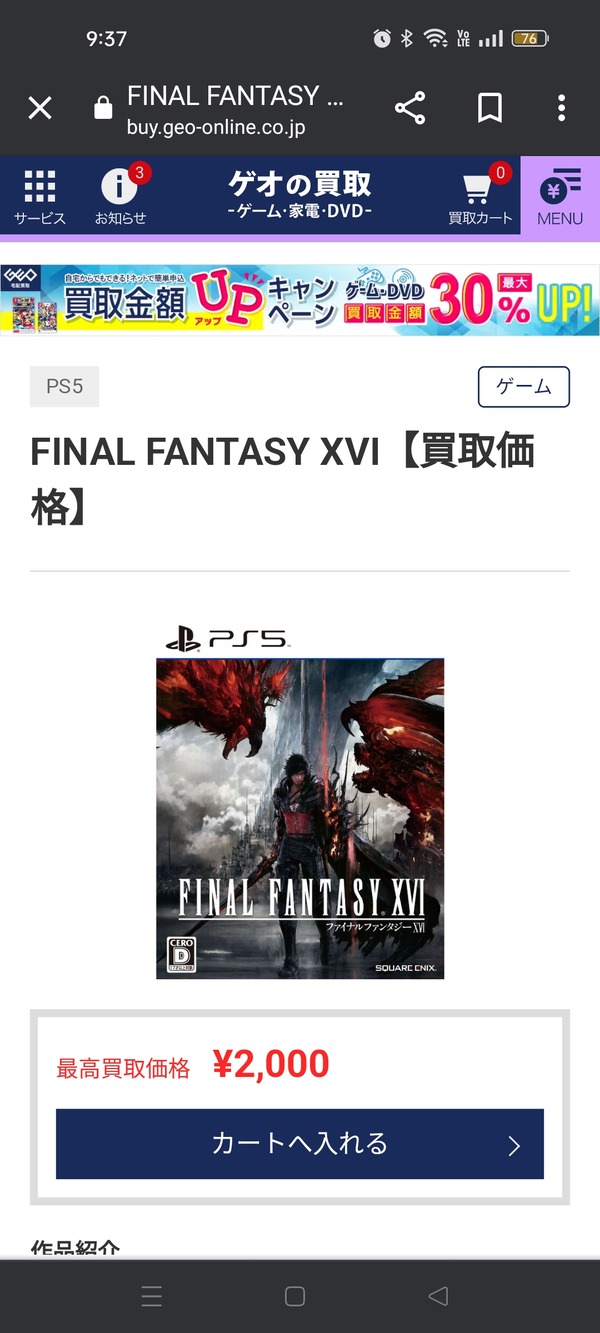
Task: Go back with Android triangle button
Action: tap(438, 1297)
